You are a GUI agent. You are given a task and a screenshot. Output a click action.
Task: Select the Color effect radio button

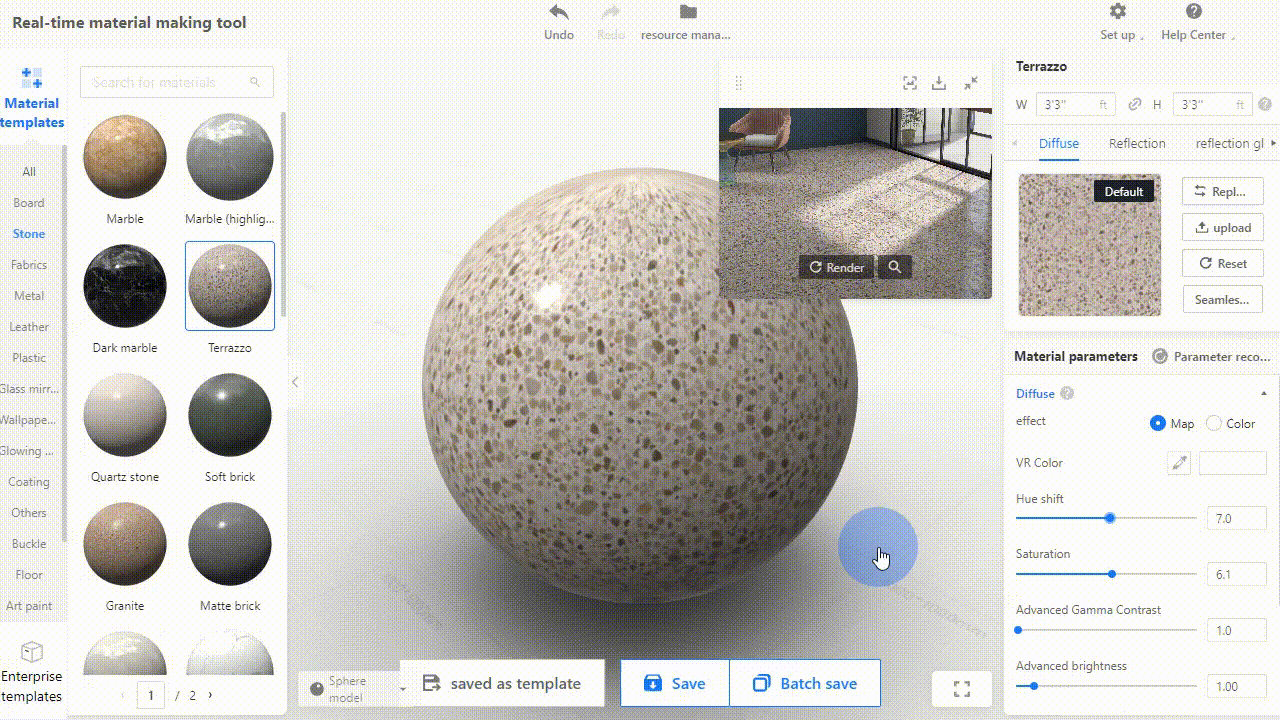[1214, 423]
